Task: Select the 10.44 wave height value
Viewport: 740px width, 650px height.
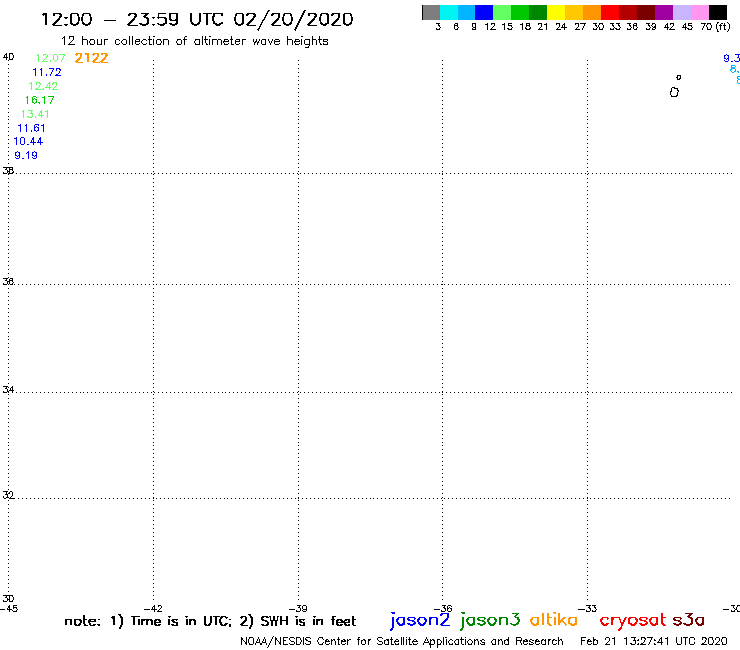Action: (x=28, y=141)
